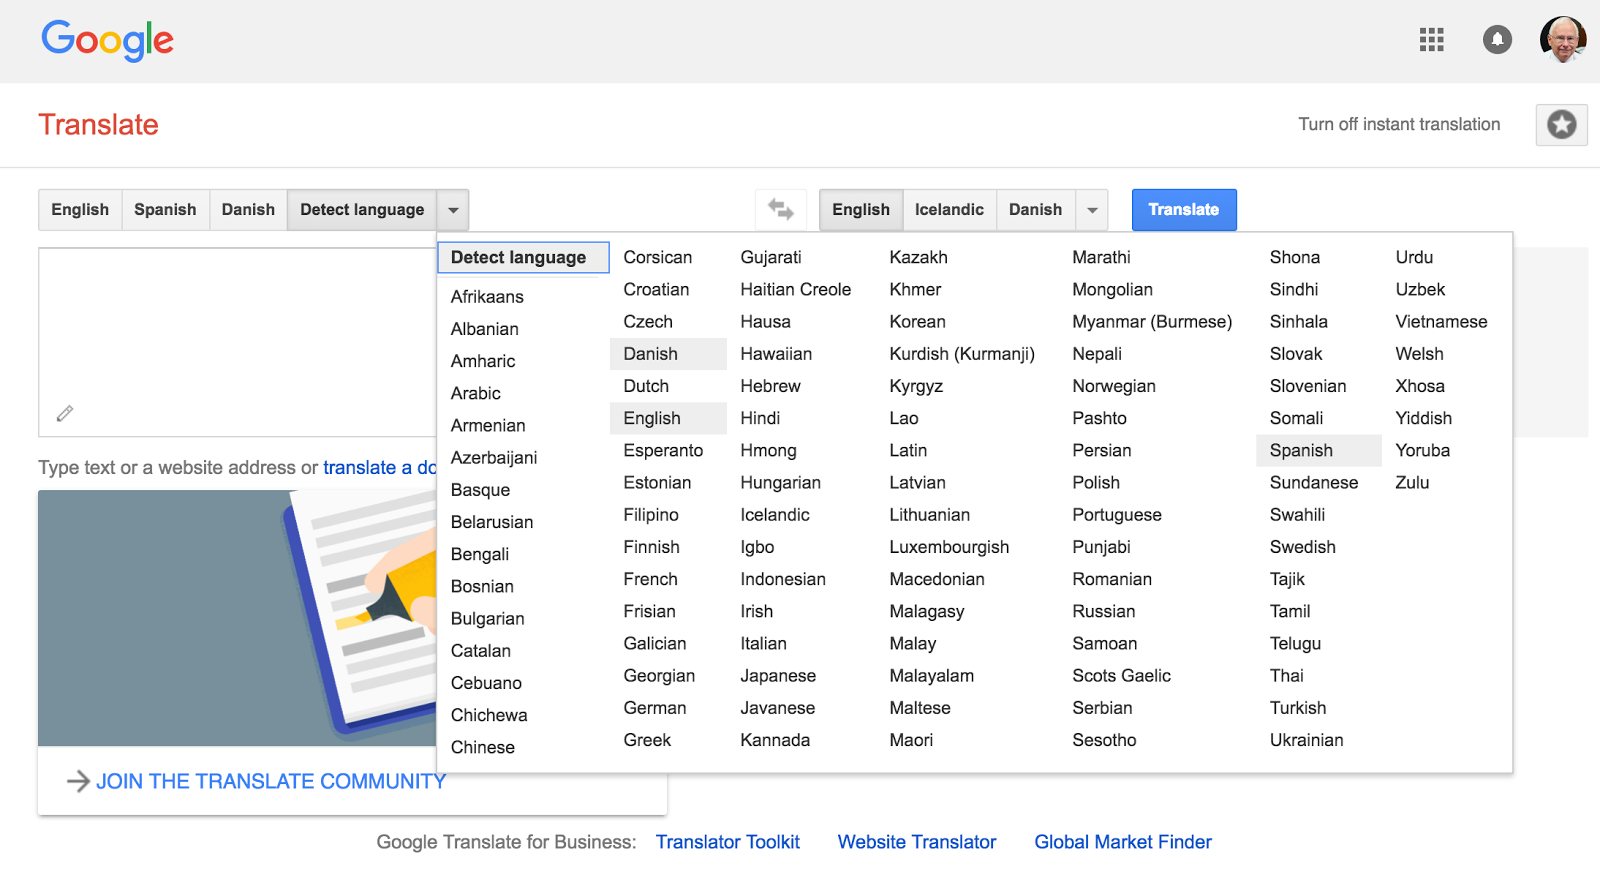Select the Icelandic target language tab
Viewport: 1600px width, 869px height.
(x=949, y=210)
